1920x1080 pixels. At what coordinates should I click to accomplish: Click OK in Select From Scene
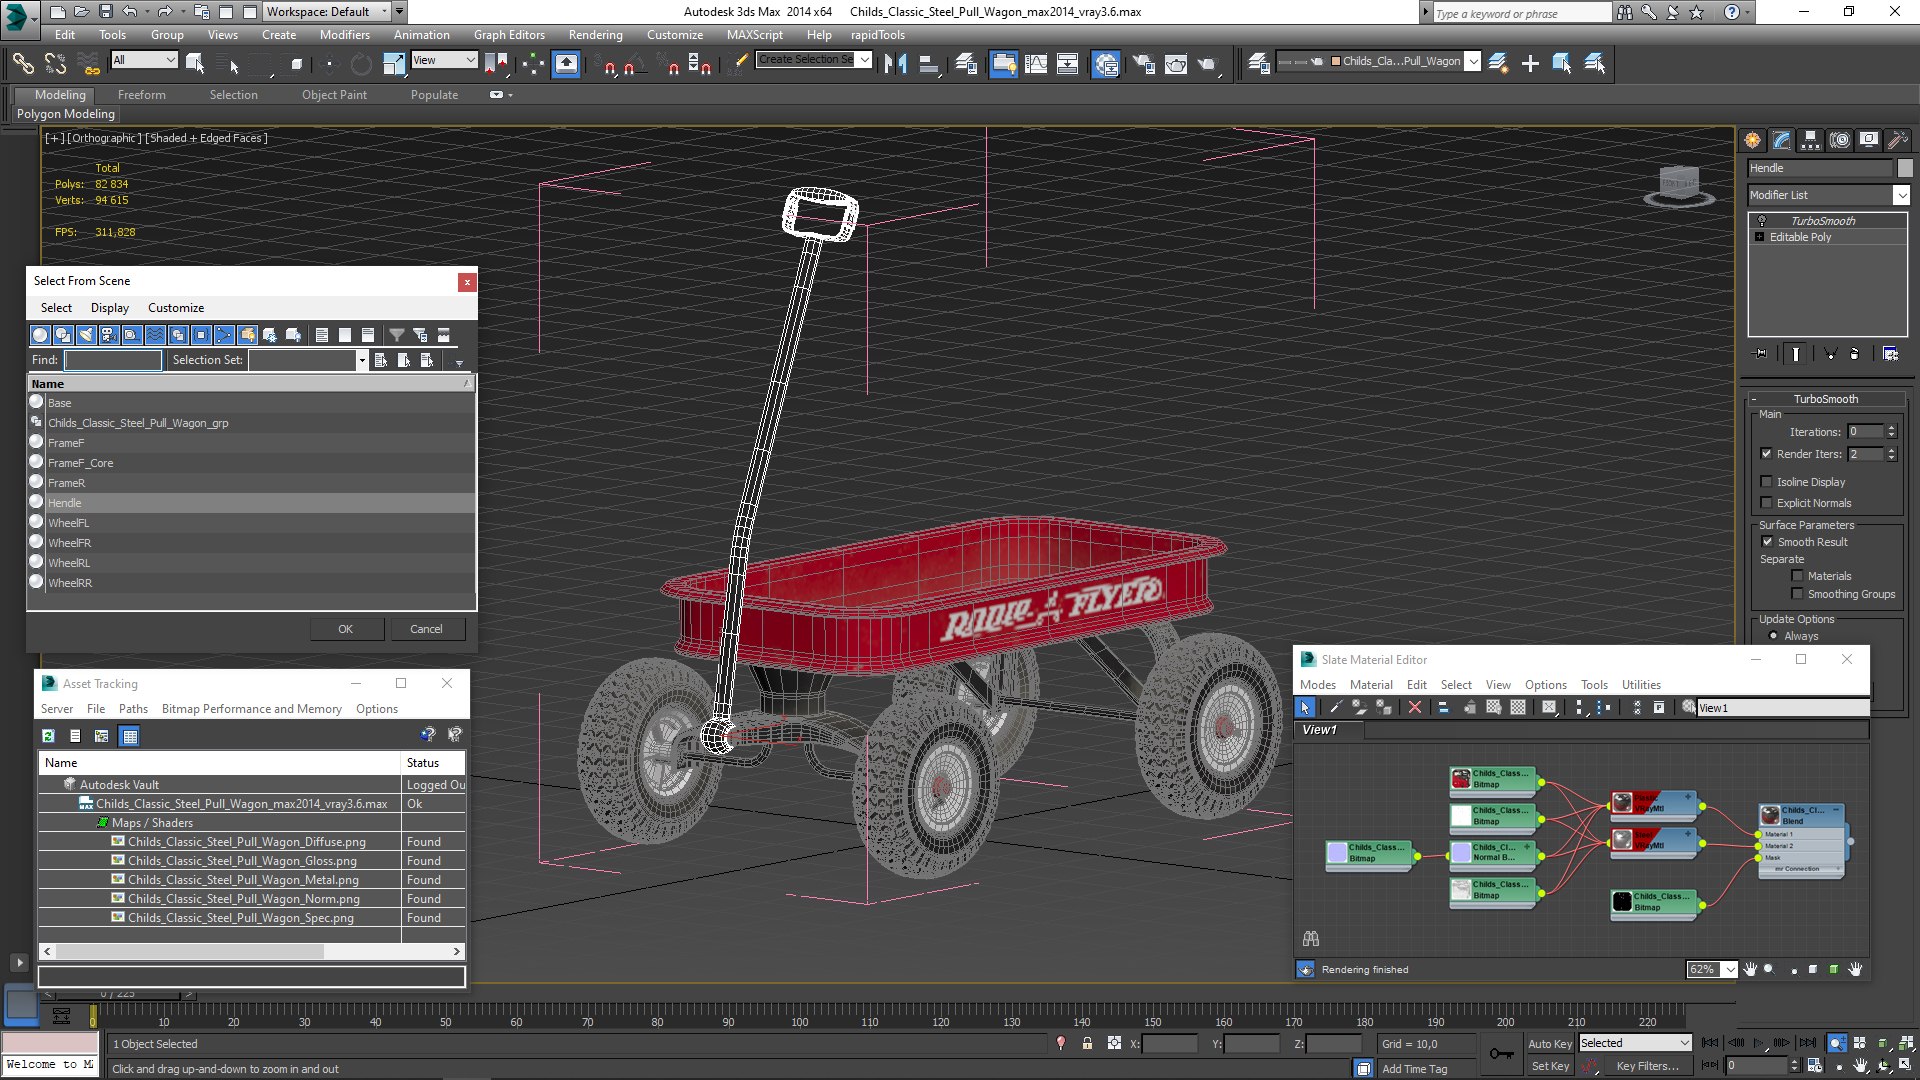(x=345, y=629)
